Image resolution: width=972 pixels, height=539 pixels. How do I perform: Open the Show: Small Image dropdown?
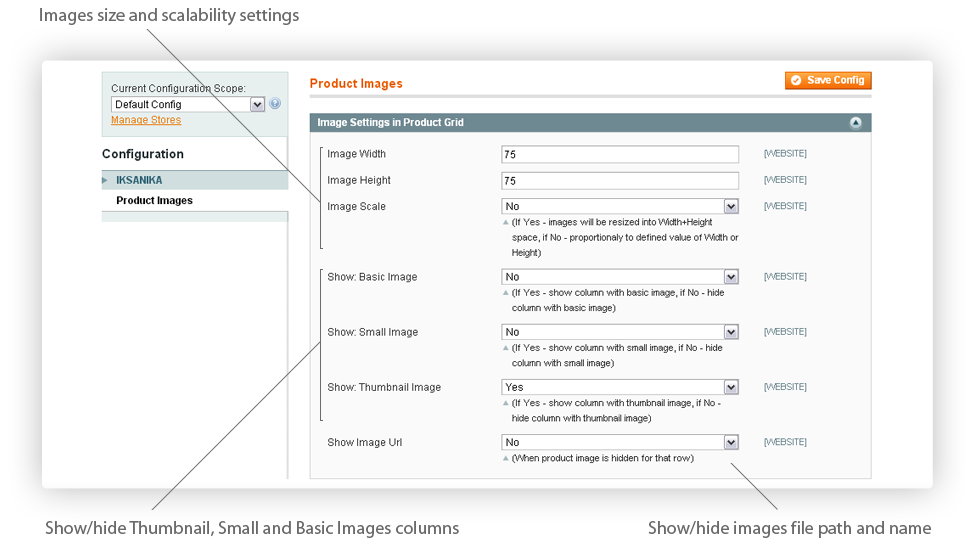click(620, 332)
